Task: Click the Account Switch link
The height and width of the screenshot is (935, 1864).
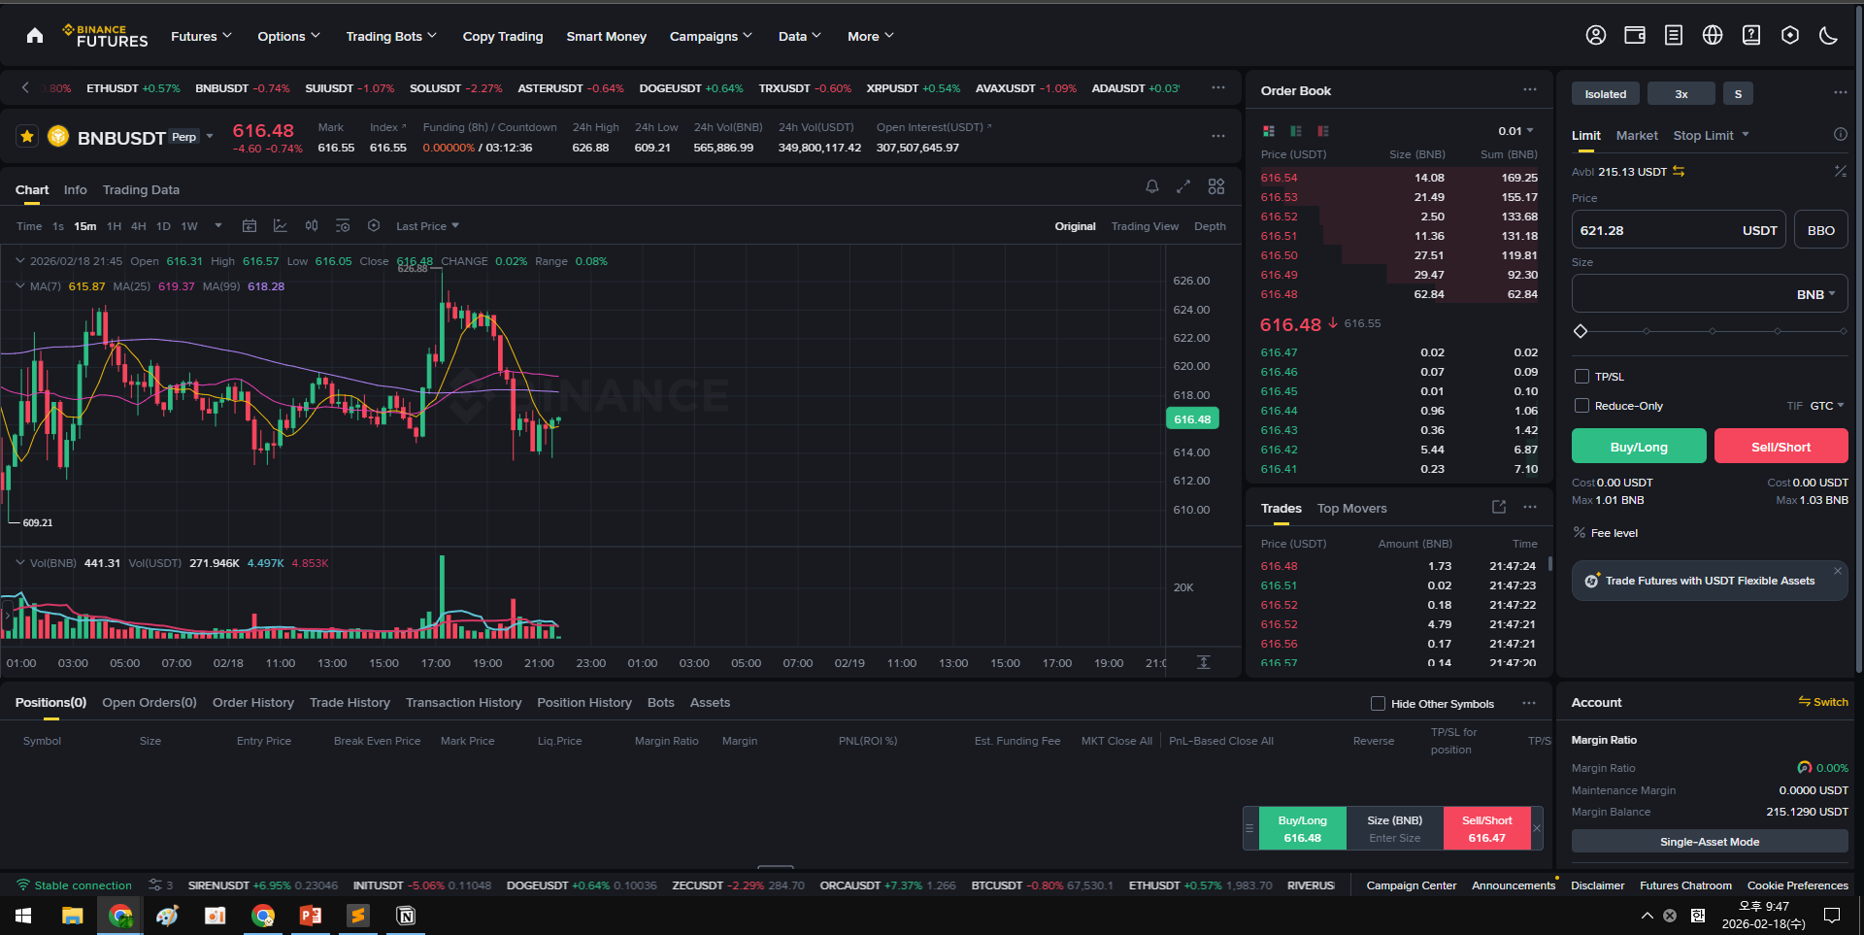Action: 1823,702
